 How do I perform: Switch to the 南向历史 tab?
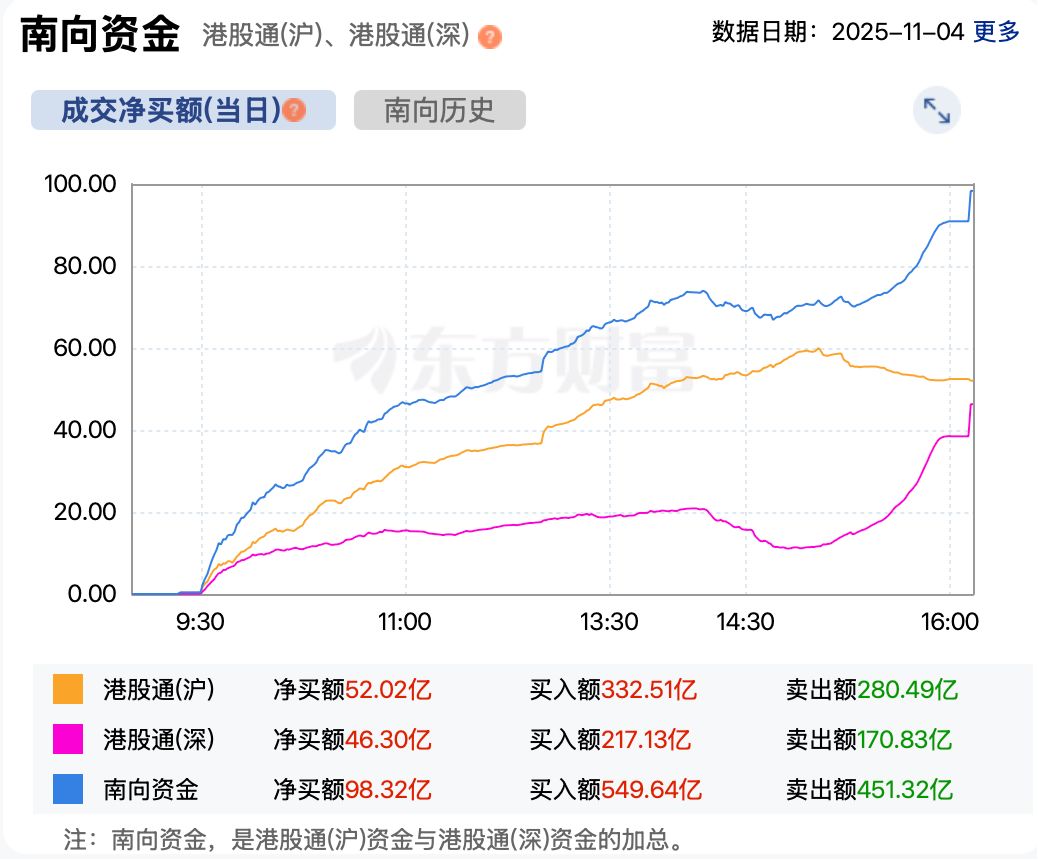(439, 110)
